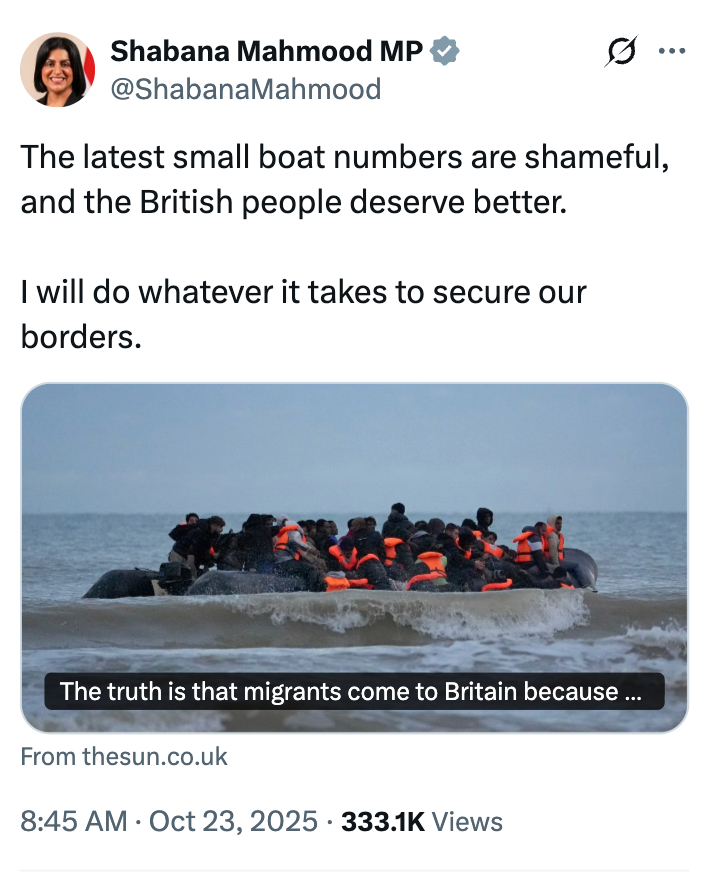The height and width of the screenshot is (872, 718).
Task: Open the 333.1K view count
Action: [383, 822]
